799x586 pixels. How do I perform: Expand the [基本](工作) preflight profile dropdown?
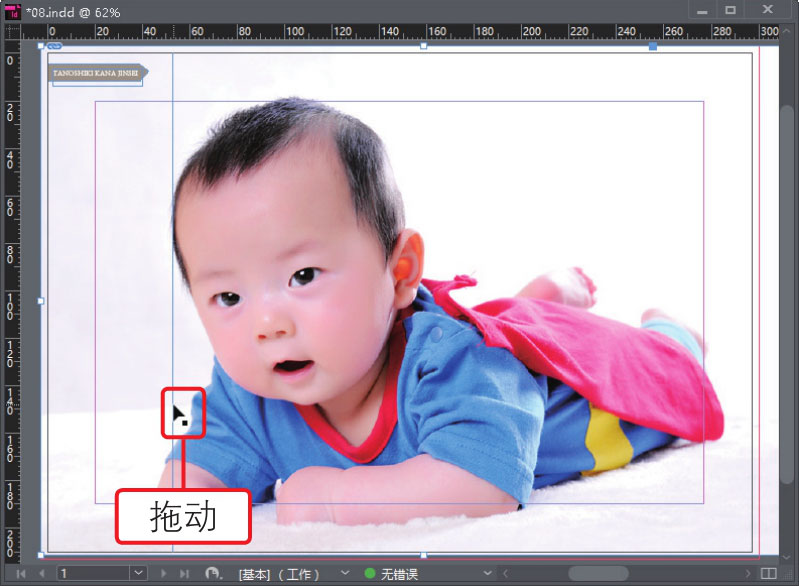click(x=345, y=574)
